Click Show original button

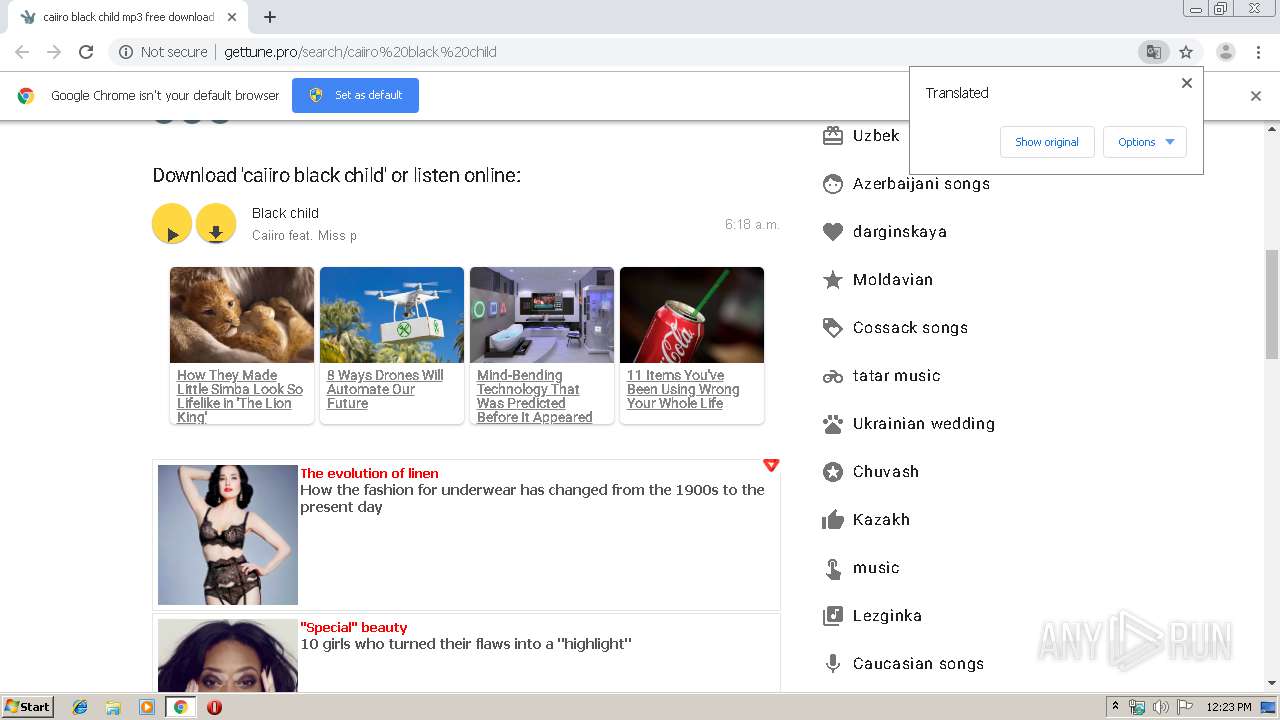tap(1047, 142)
